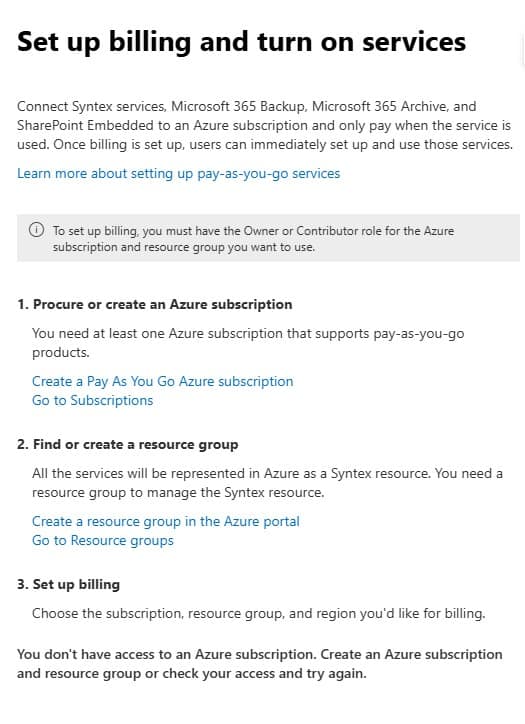Click the 'Set up billing and turn on services' title
525x724 pixels.
241,42
